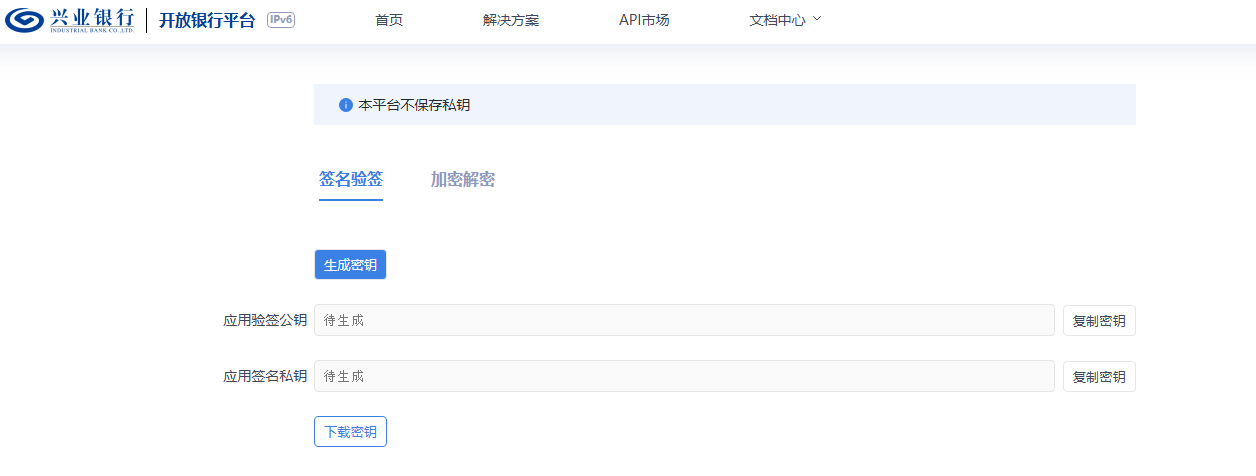
Task: Click the 本平台不保存私钥 notice text
Action: click(414, 105)
